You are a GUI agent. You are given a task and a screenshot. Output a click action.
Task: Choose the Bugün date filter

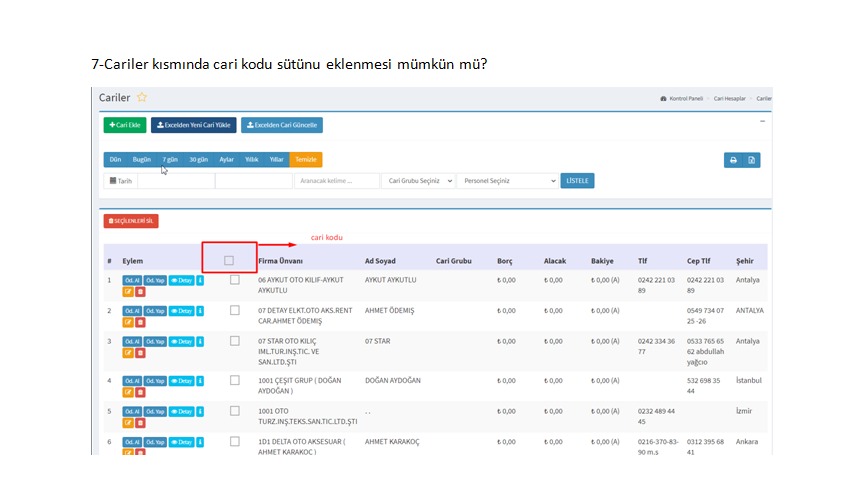pos(142,160)
